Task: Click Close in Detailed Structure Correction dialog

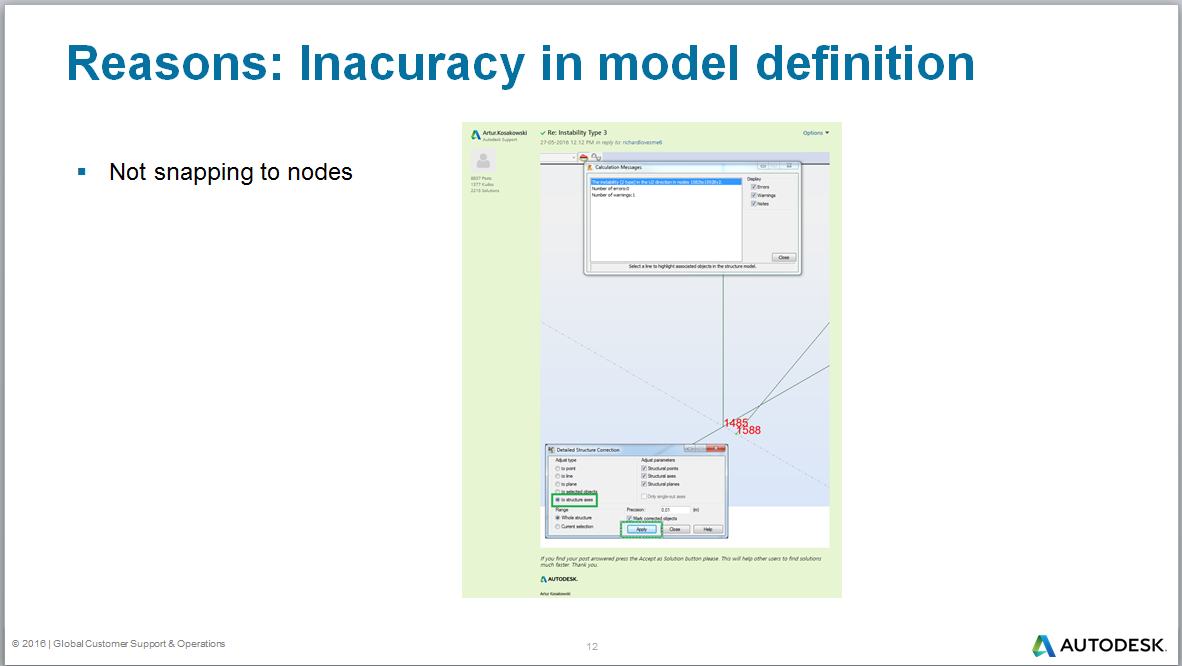Action: (675, 529)
